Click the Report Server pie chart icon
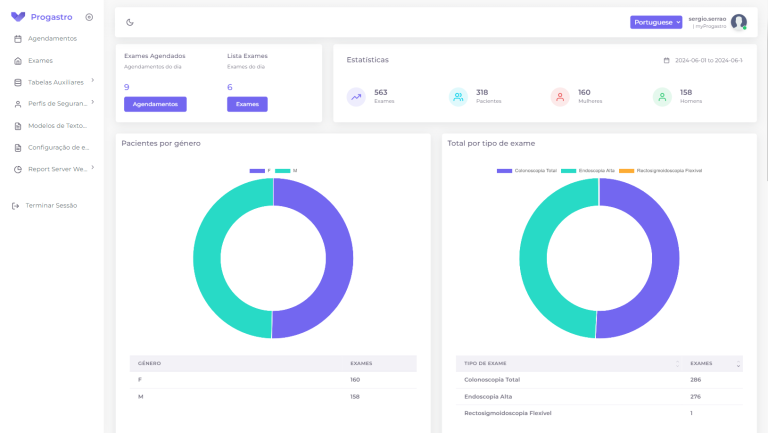Image resolution: width=768 pixels, height=433 pixels. coord(18,169)
